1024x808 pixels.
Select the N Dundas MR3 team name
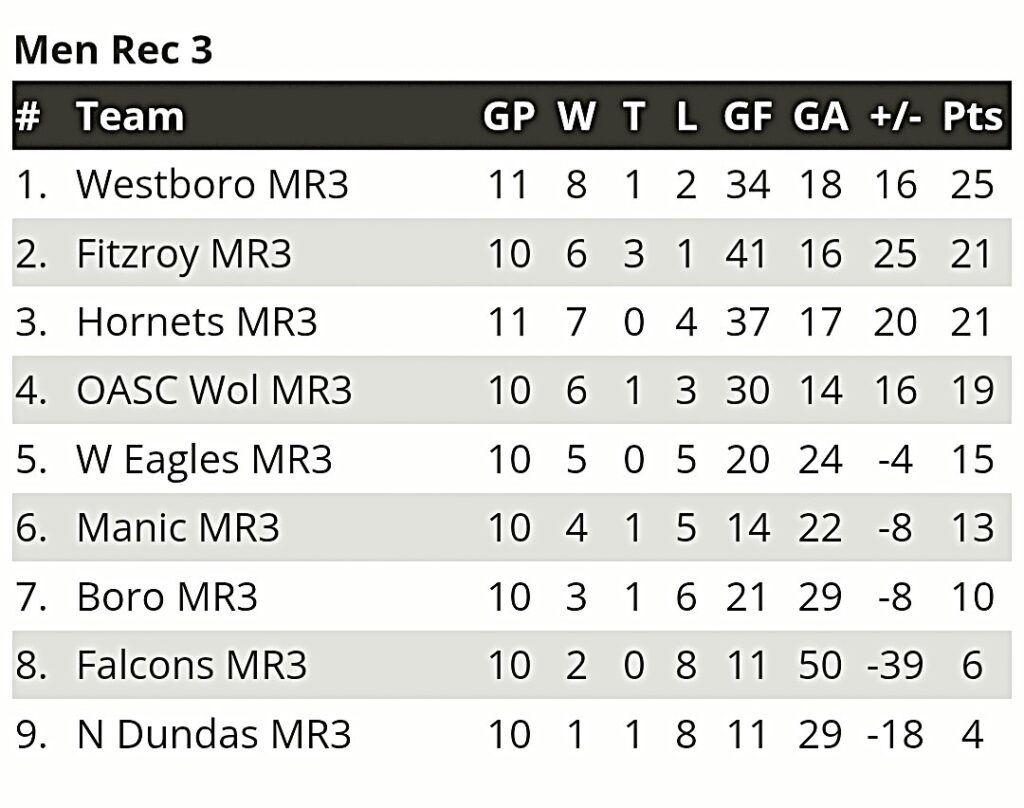pos(214,734)
